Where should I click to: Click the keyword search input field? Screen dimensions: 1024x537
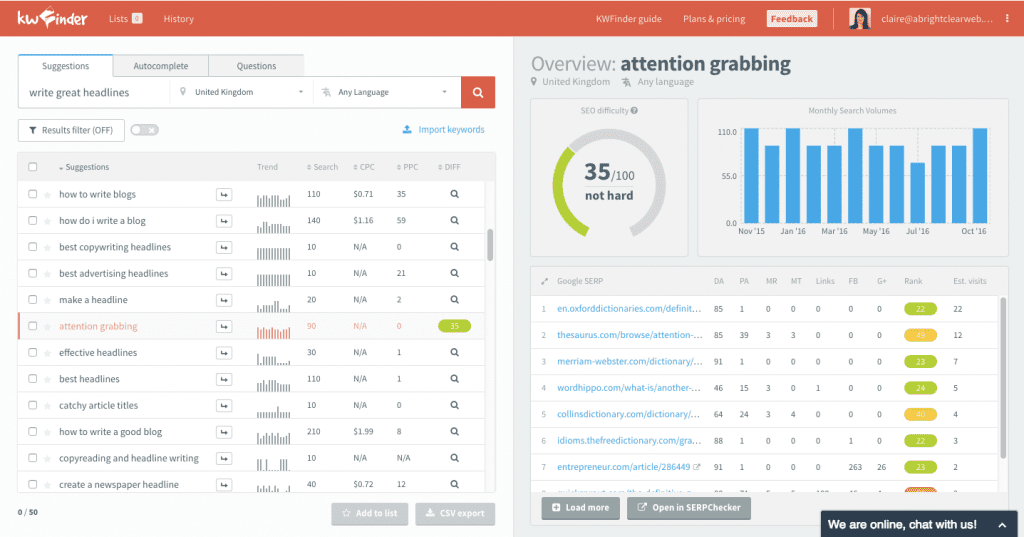(x=93, y=92)
